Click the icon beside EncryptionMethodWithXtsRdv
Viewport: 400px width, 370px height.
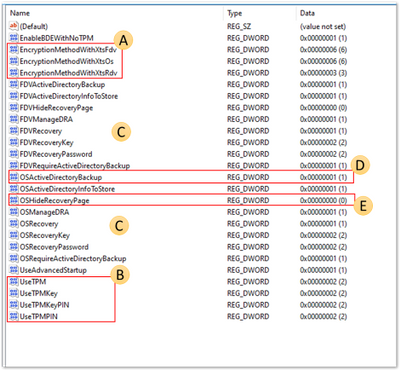(x=14, y=73)
